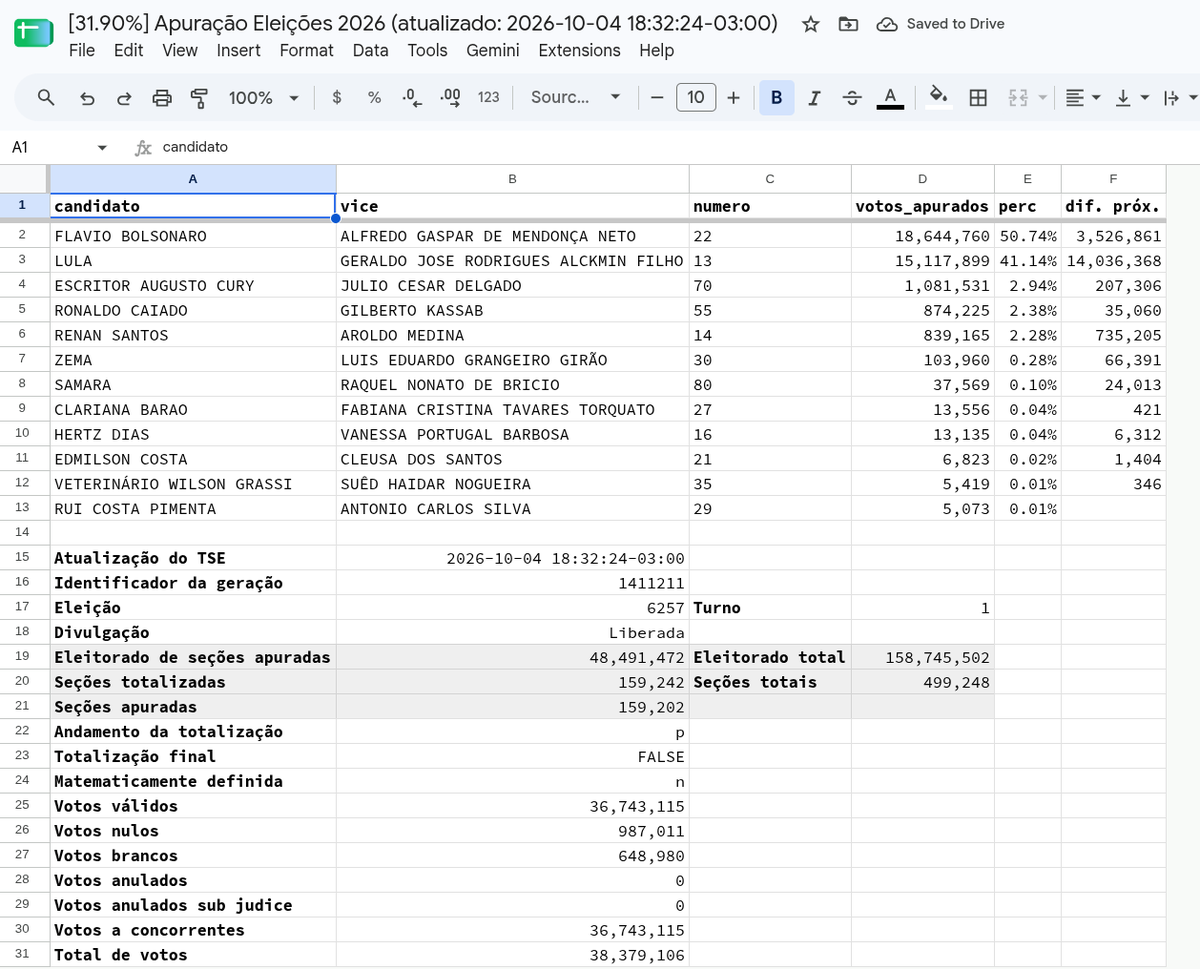
Task: Undo the last action
Action: (x=87, y=97)
